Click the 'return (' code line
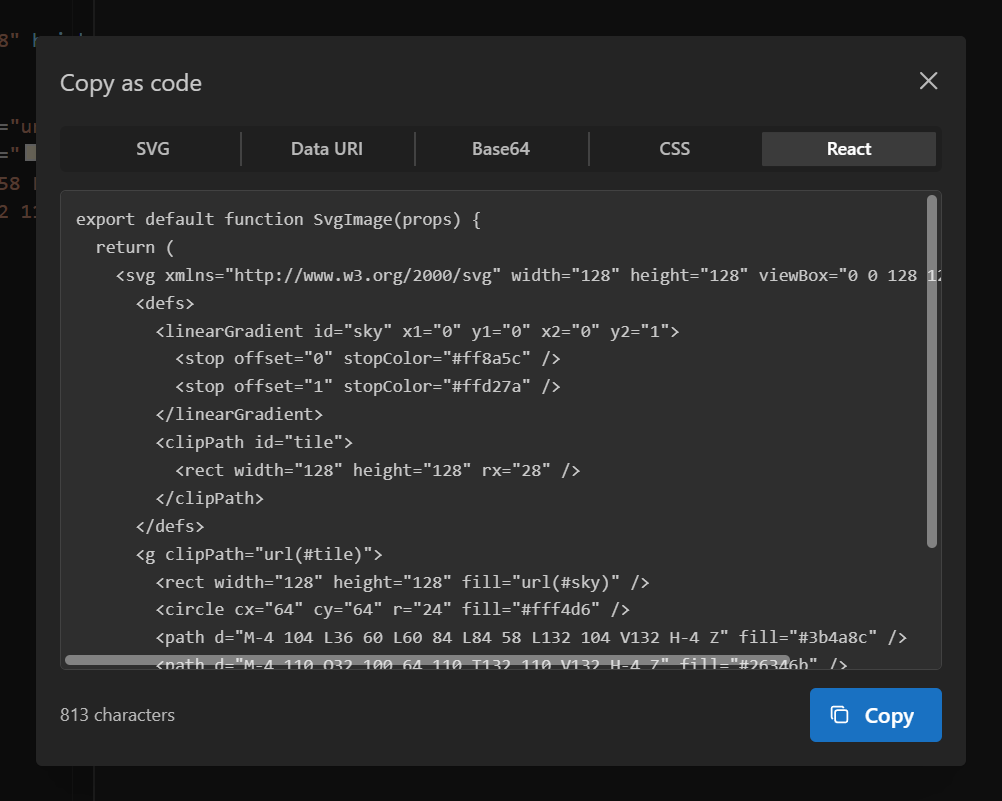This screenshot has width=1002, height=801. (135, 247)
